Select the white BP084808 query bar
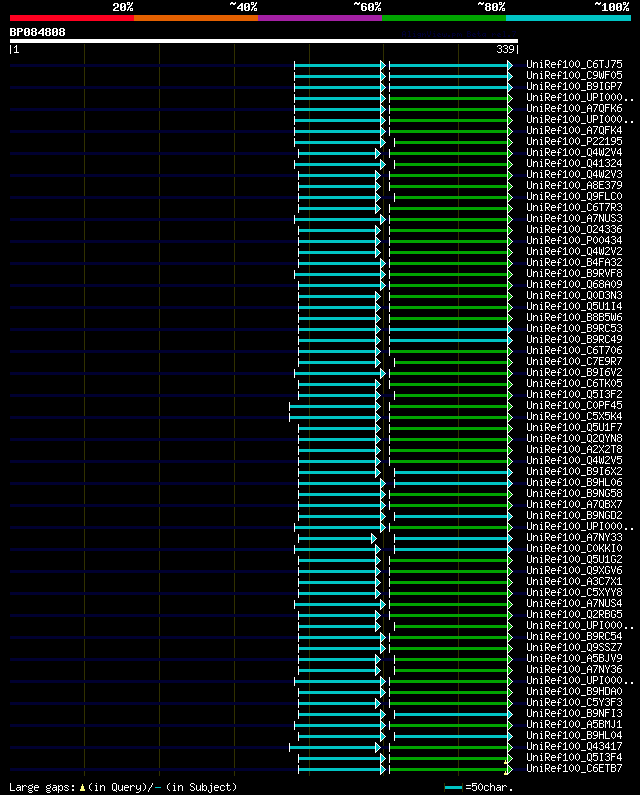This screenshot has height=795, width=640. 264,41
